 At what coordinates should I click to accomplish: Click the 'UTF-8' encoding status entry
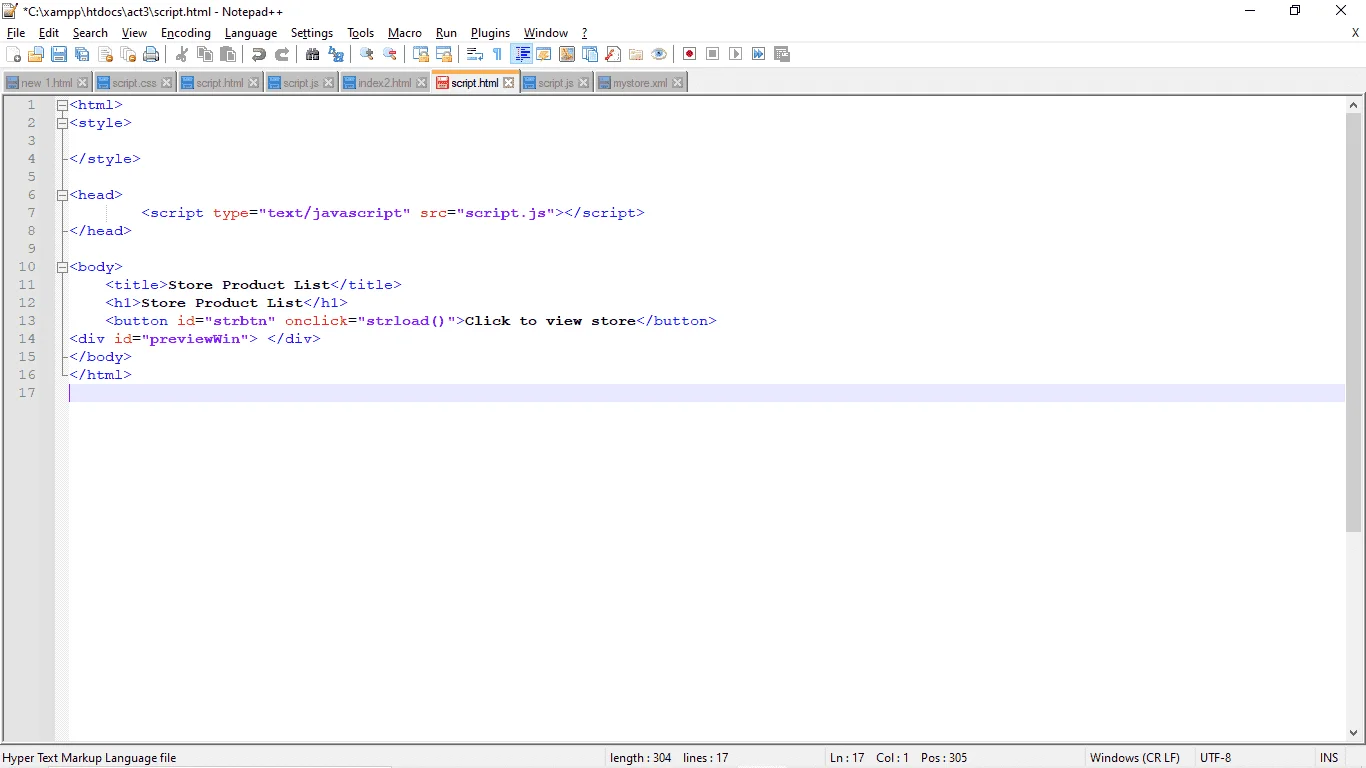point(1216,758)
